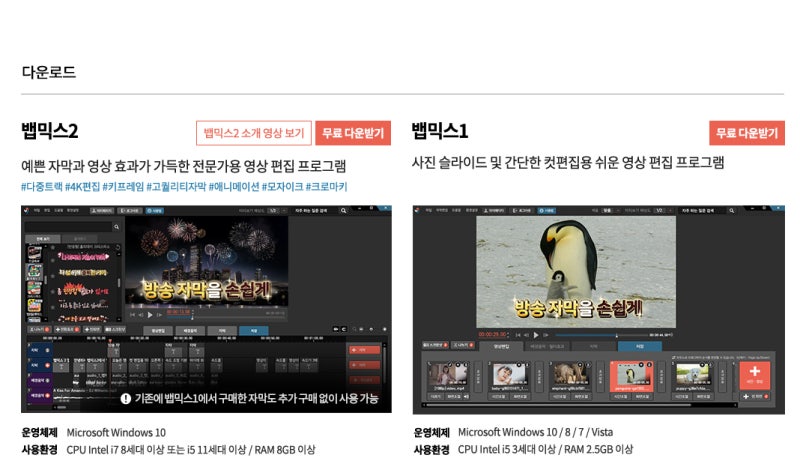This screenshot has height=461, width=800.
Task: Click the 뱁믹스2 소개 영상 보기 button
Action: pyautogui.click(x=254, y=133)
